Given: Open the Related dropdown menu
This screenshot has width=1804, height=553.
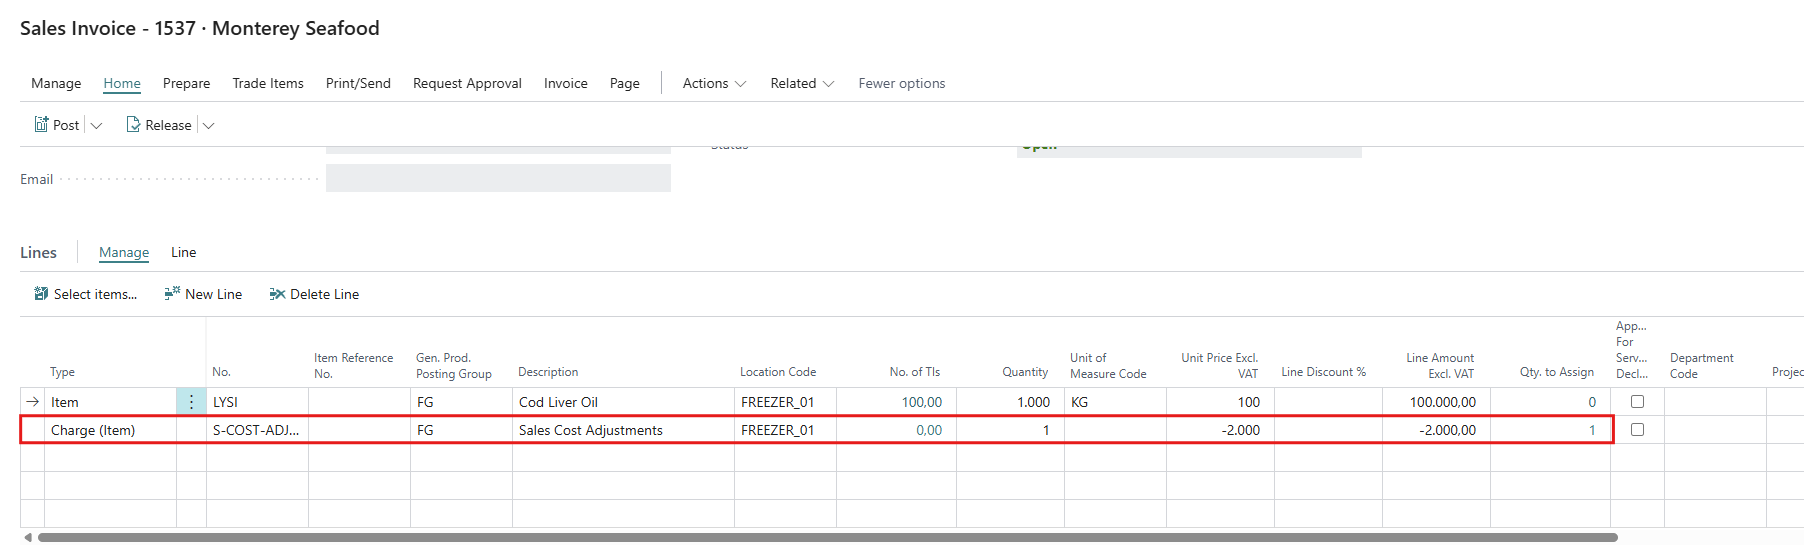Looking at the screenshot, I should (802, 83).
